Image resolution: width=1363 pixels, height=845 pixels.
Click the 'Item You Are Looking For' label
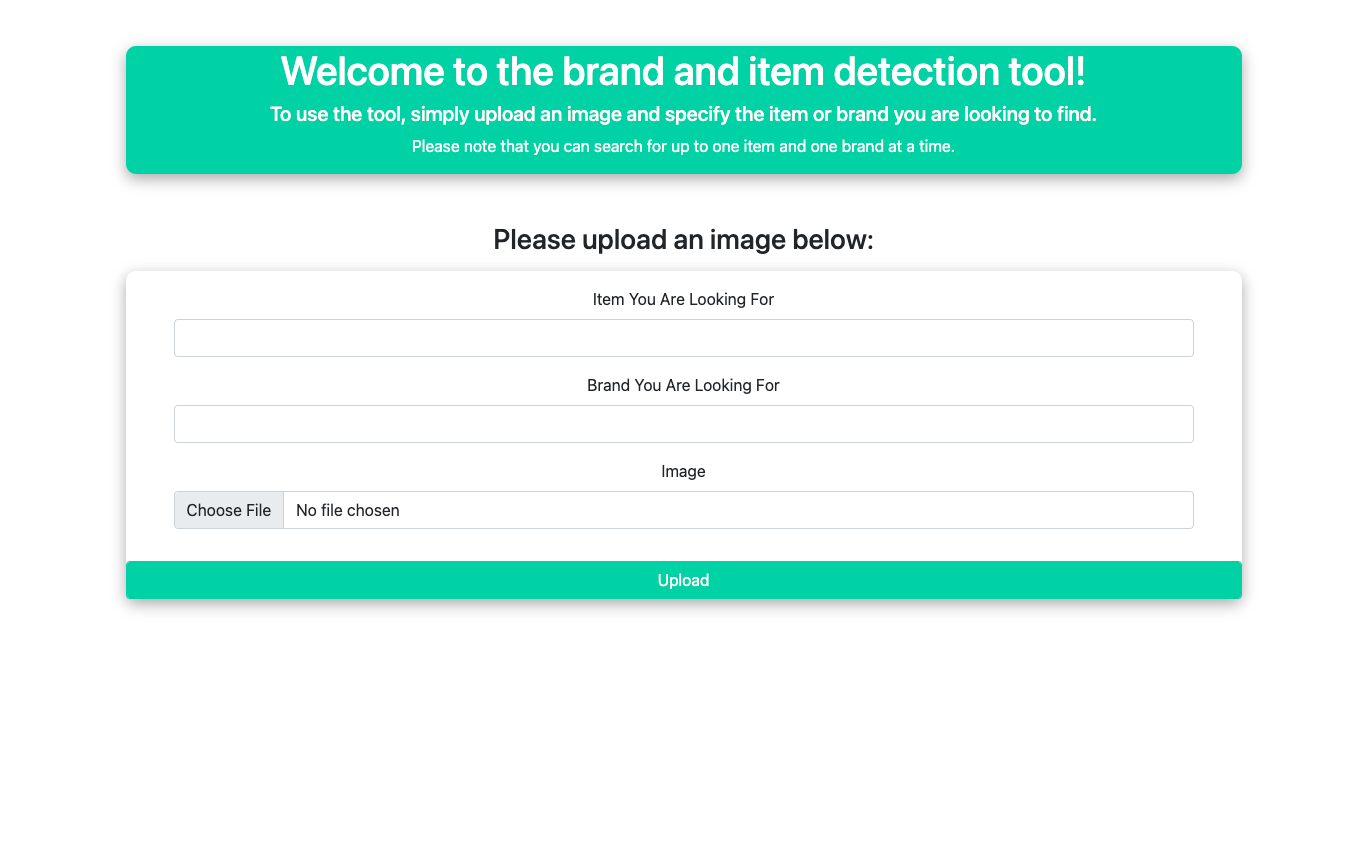tap(683, 299)
